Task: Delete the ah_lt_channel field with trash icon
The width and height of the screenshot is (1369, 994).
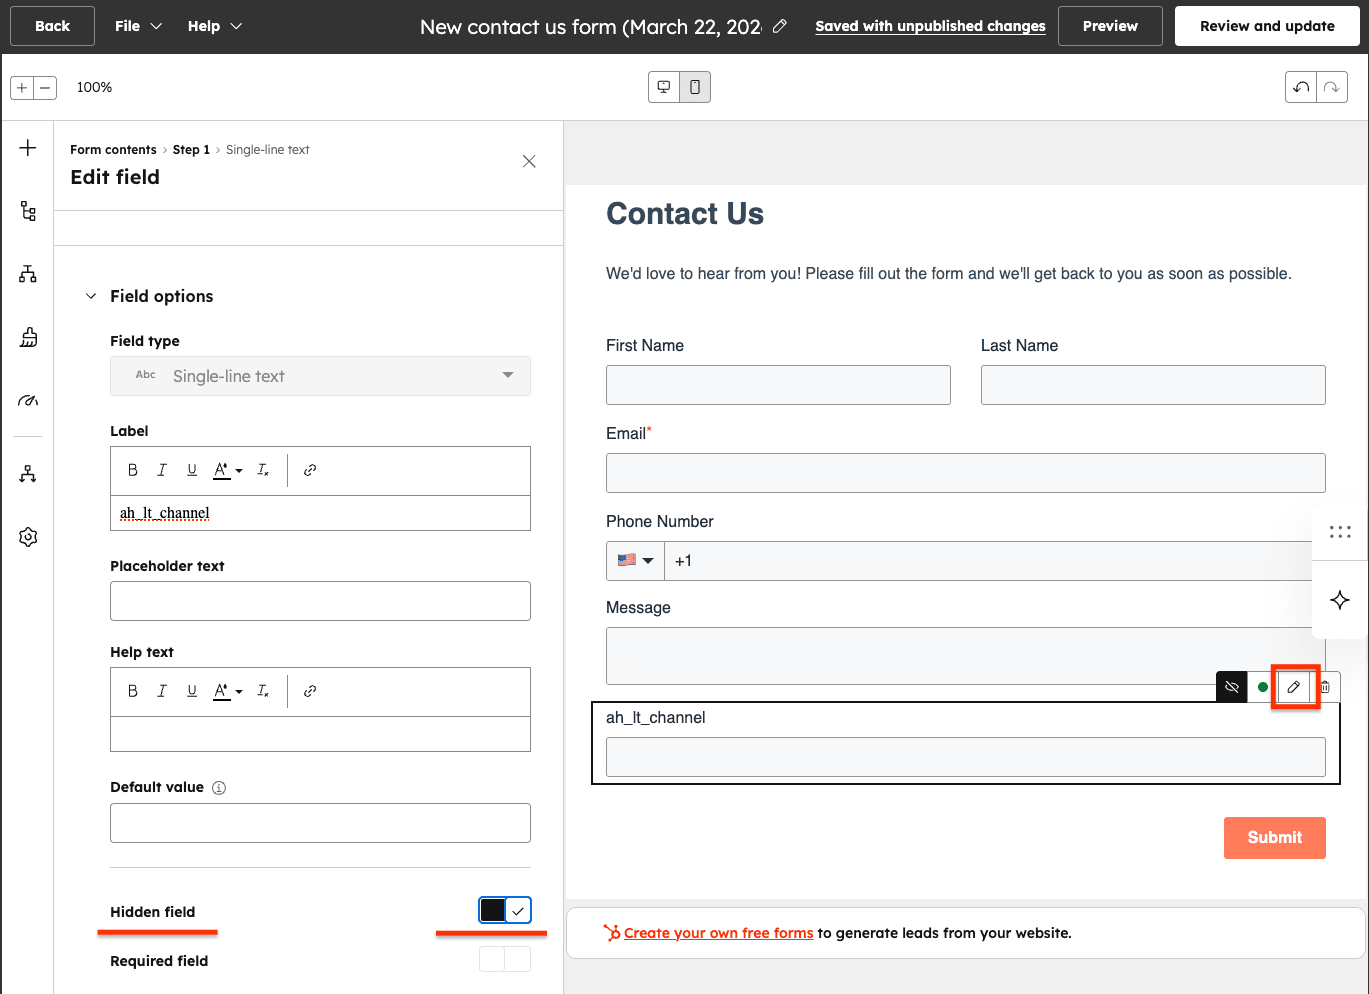Action: click(1325, 687)
